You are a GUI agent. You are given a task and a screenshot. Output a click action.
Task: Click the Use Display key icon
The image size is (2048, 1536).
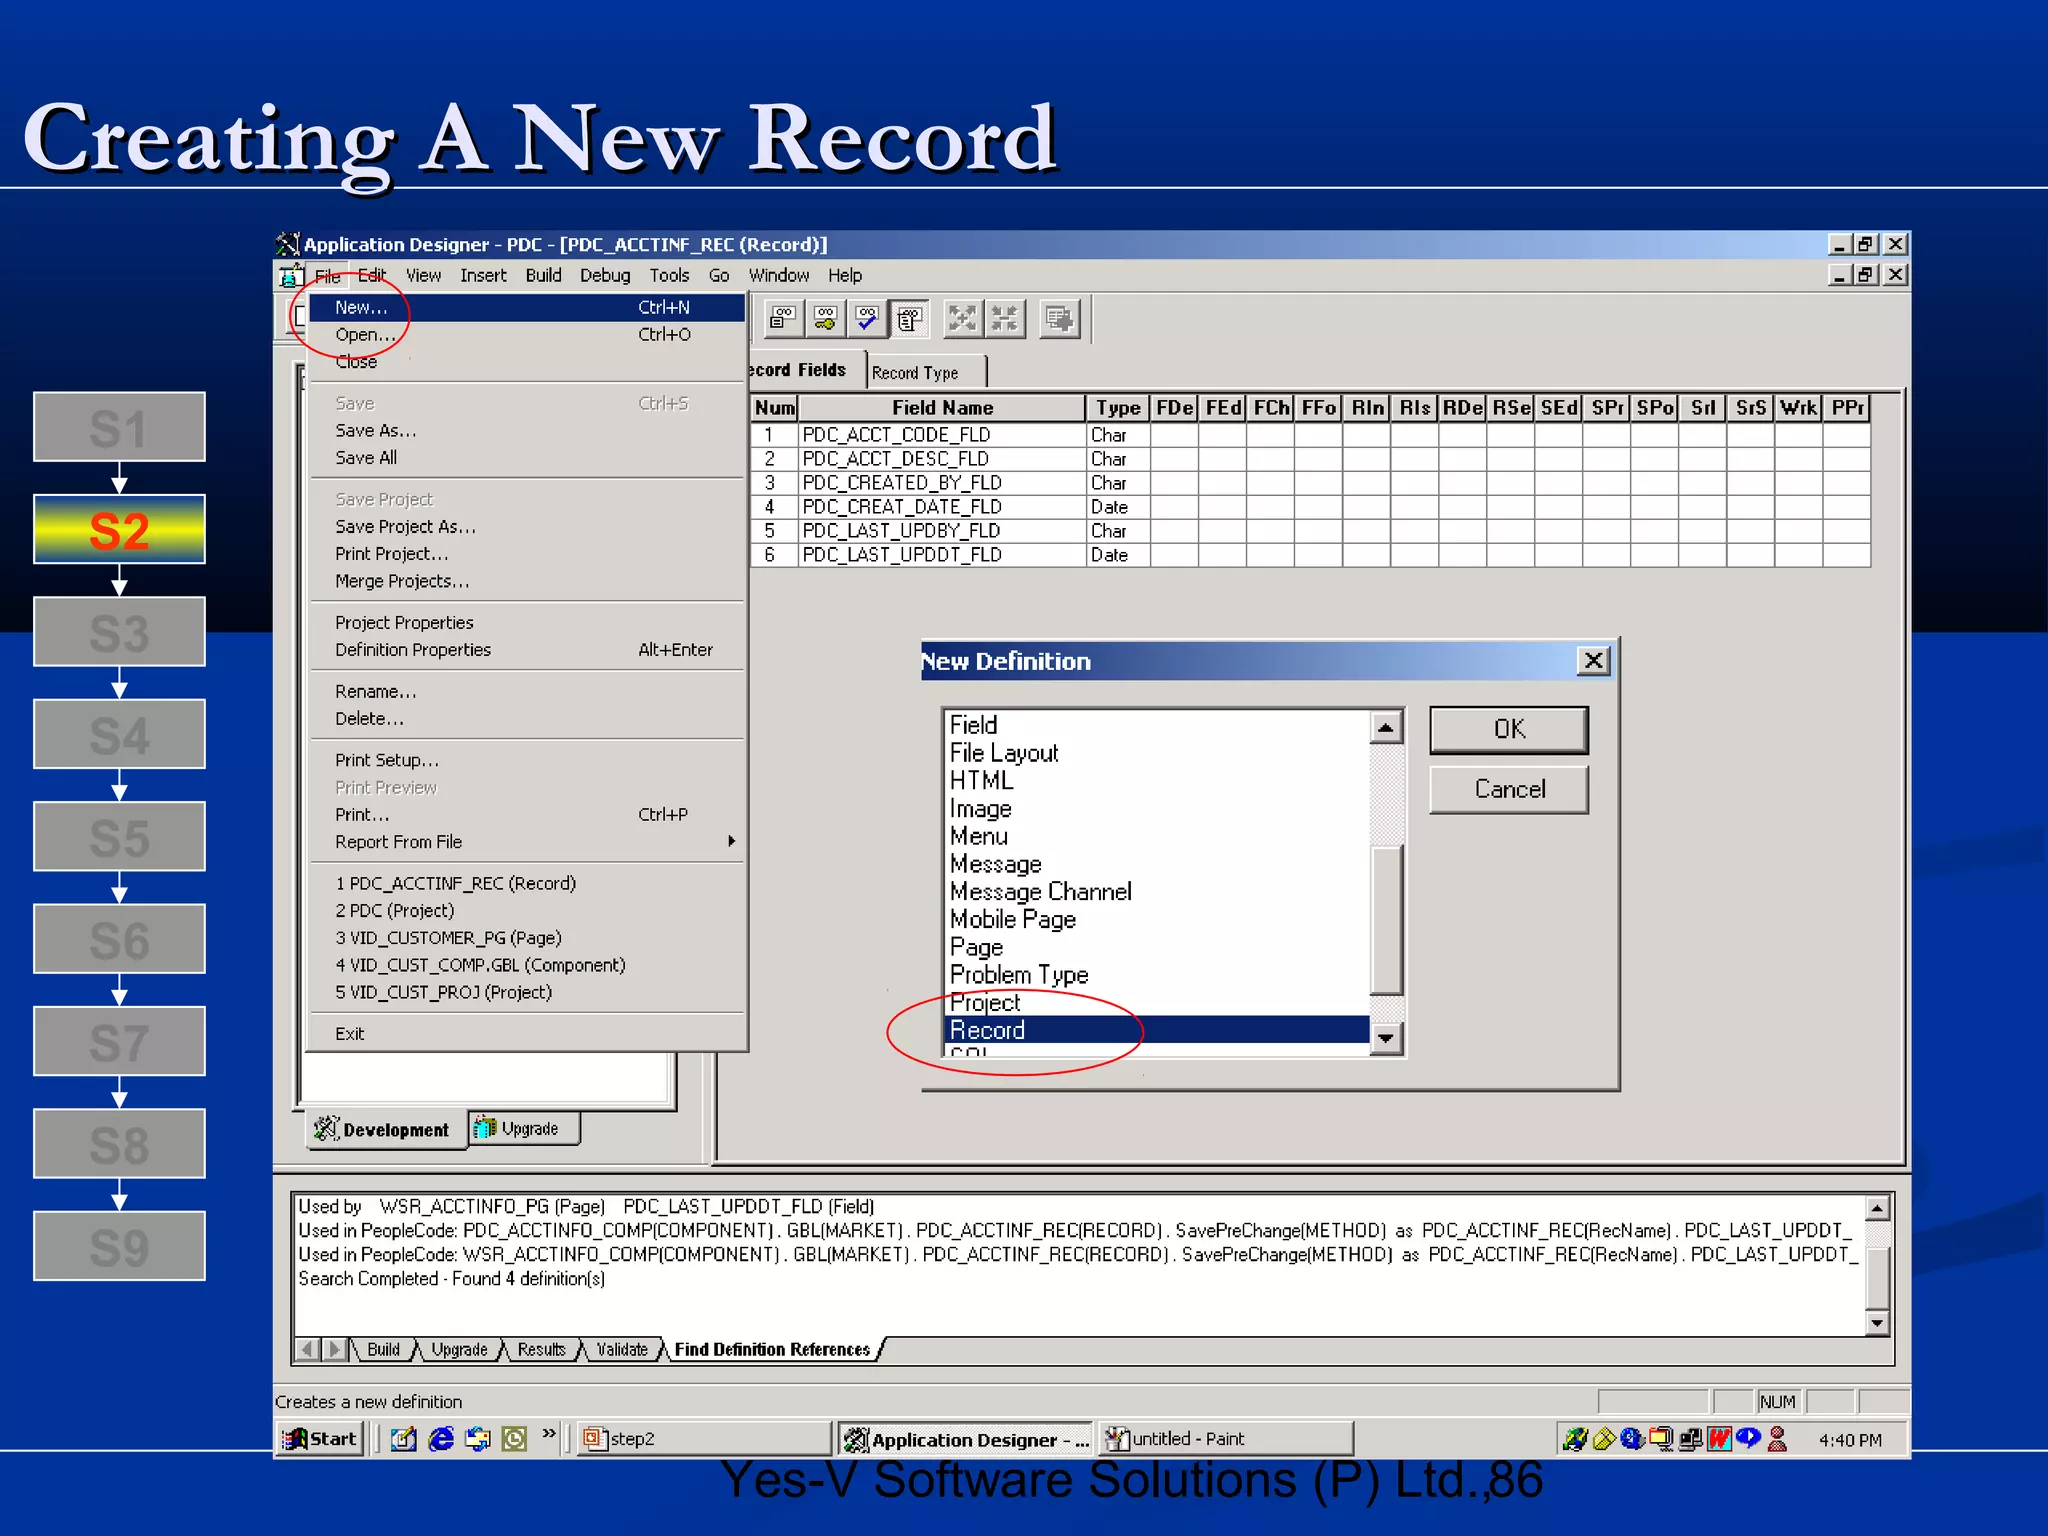pos(825,319)
